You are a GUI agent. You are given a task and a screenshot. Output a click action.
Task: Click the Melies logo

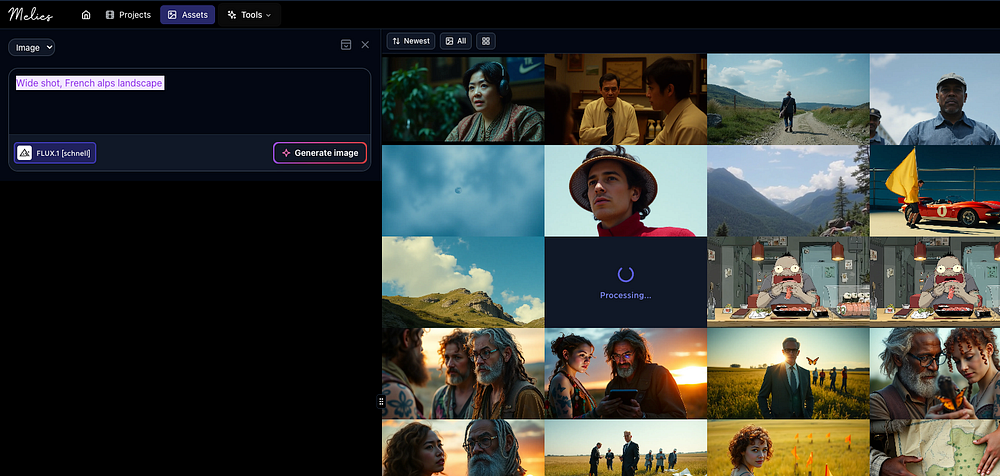[30, 15]
